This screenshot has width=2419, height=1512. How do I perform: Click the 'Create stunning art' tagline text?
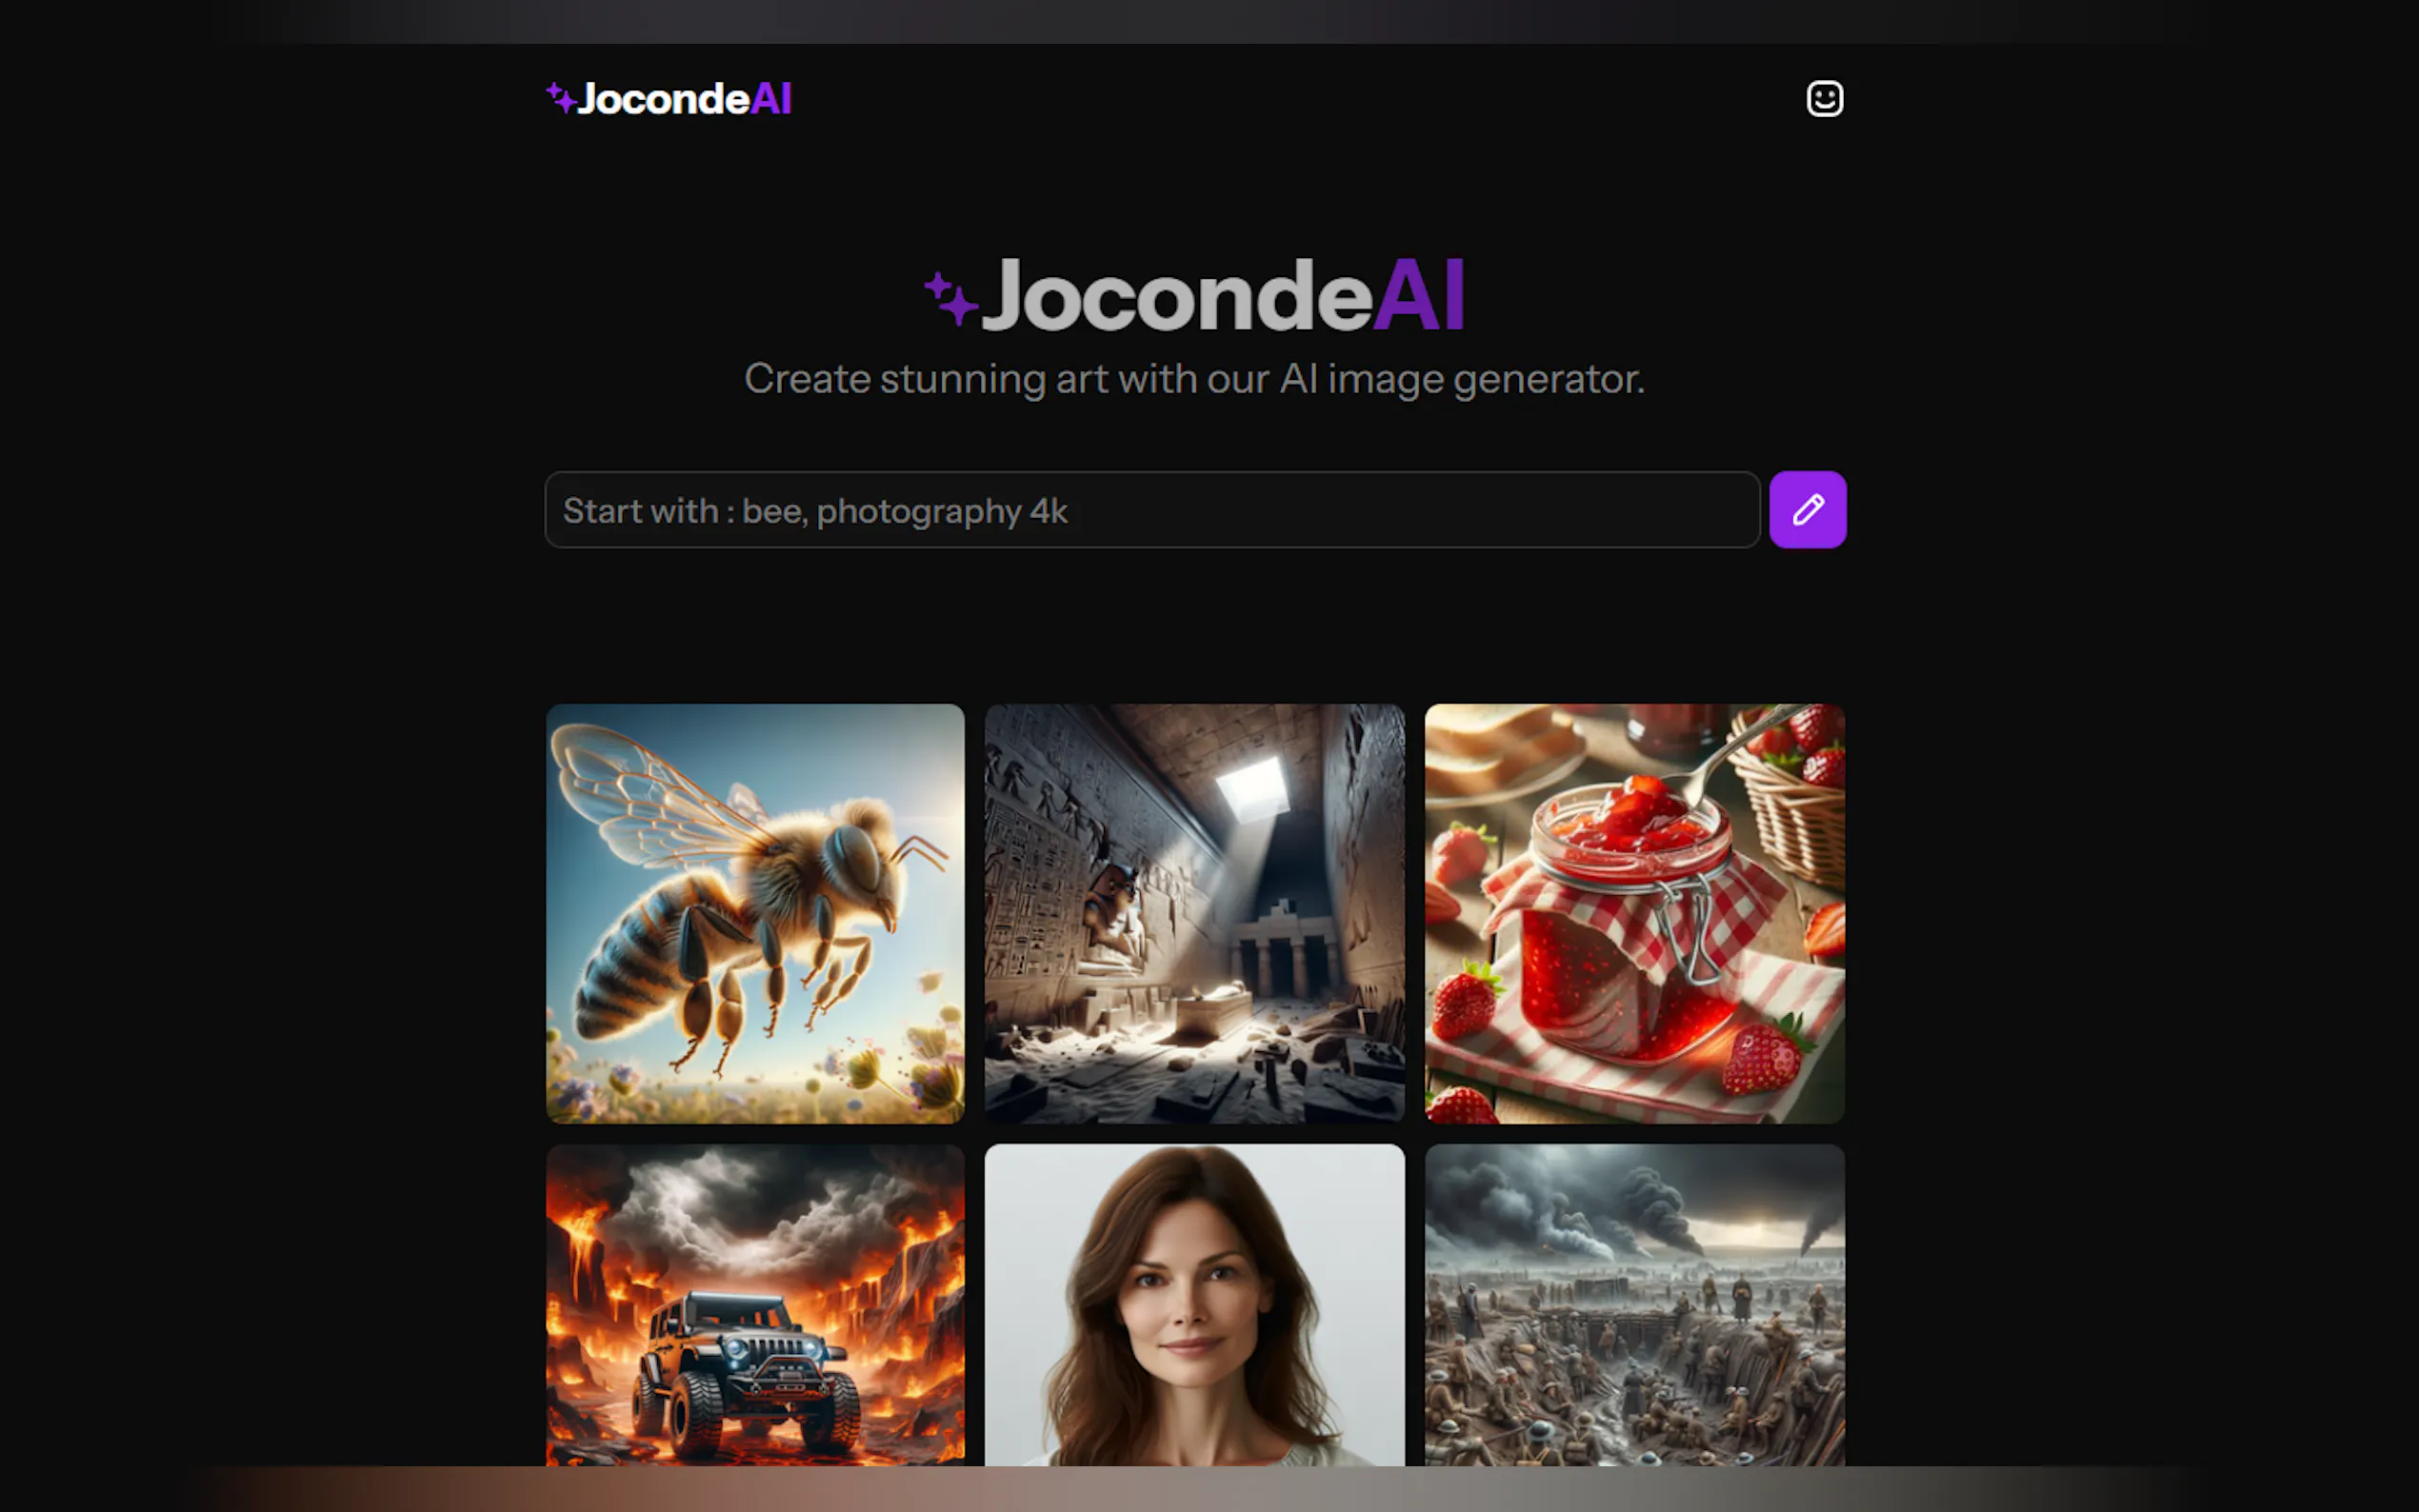point(1194,379)
